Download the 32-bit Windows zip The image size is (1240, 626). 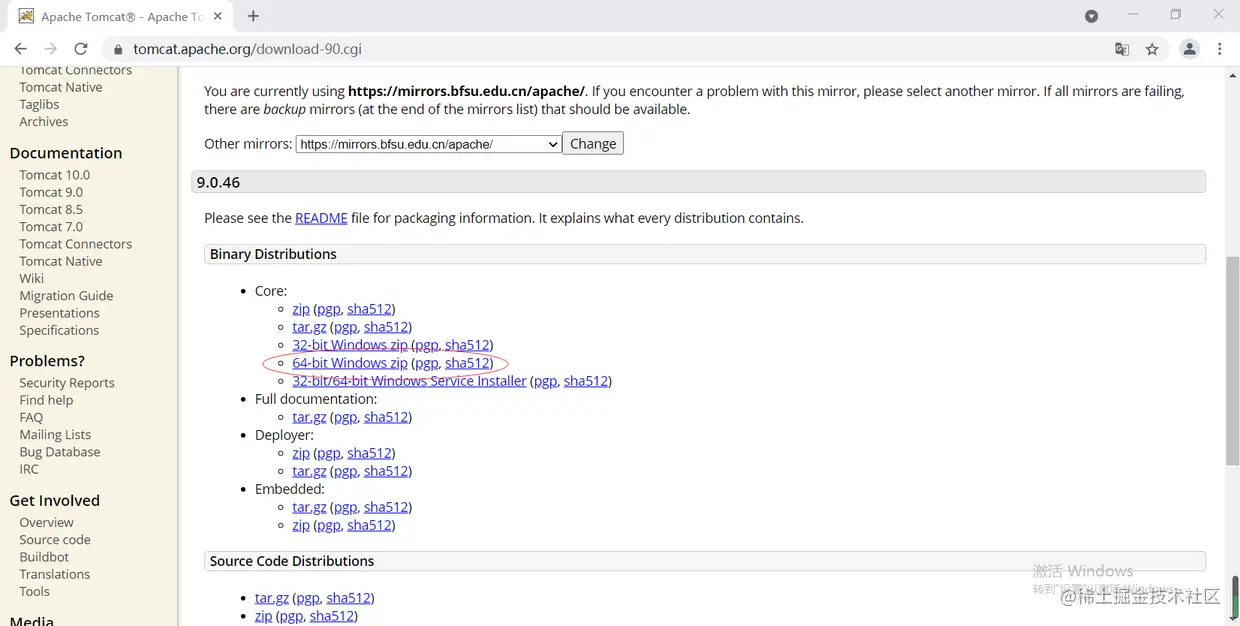click(x=350, y=345)
